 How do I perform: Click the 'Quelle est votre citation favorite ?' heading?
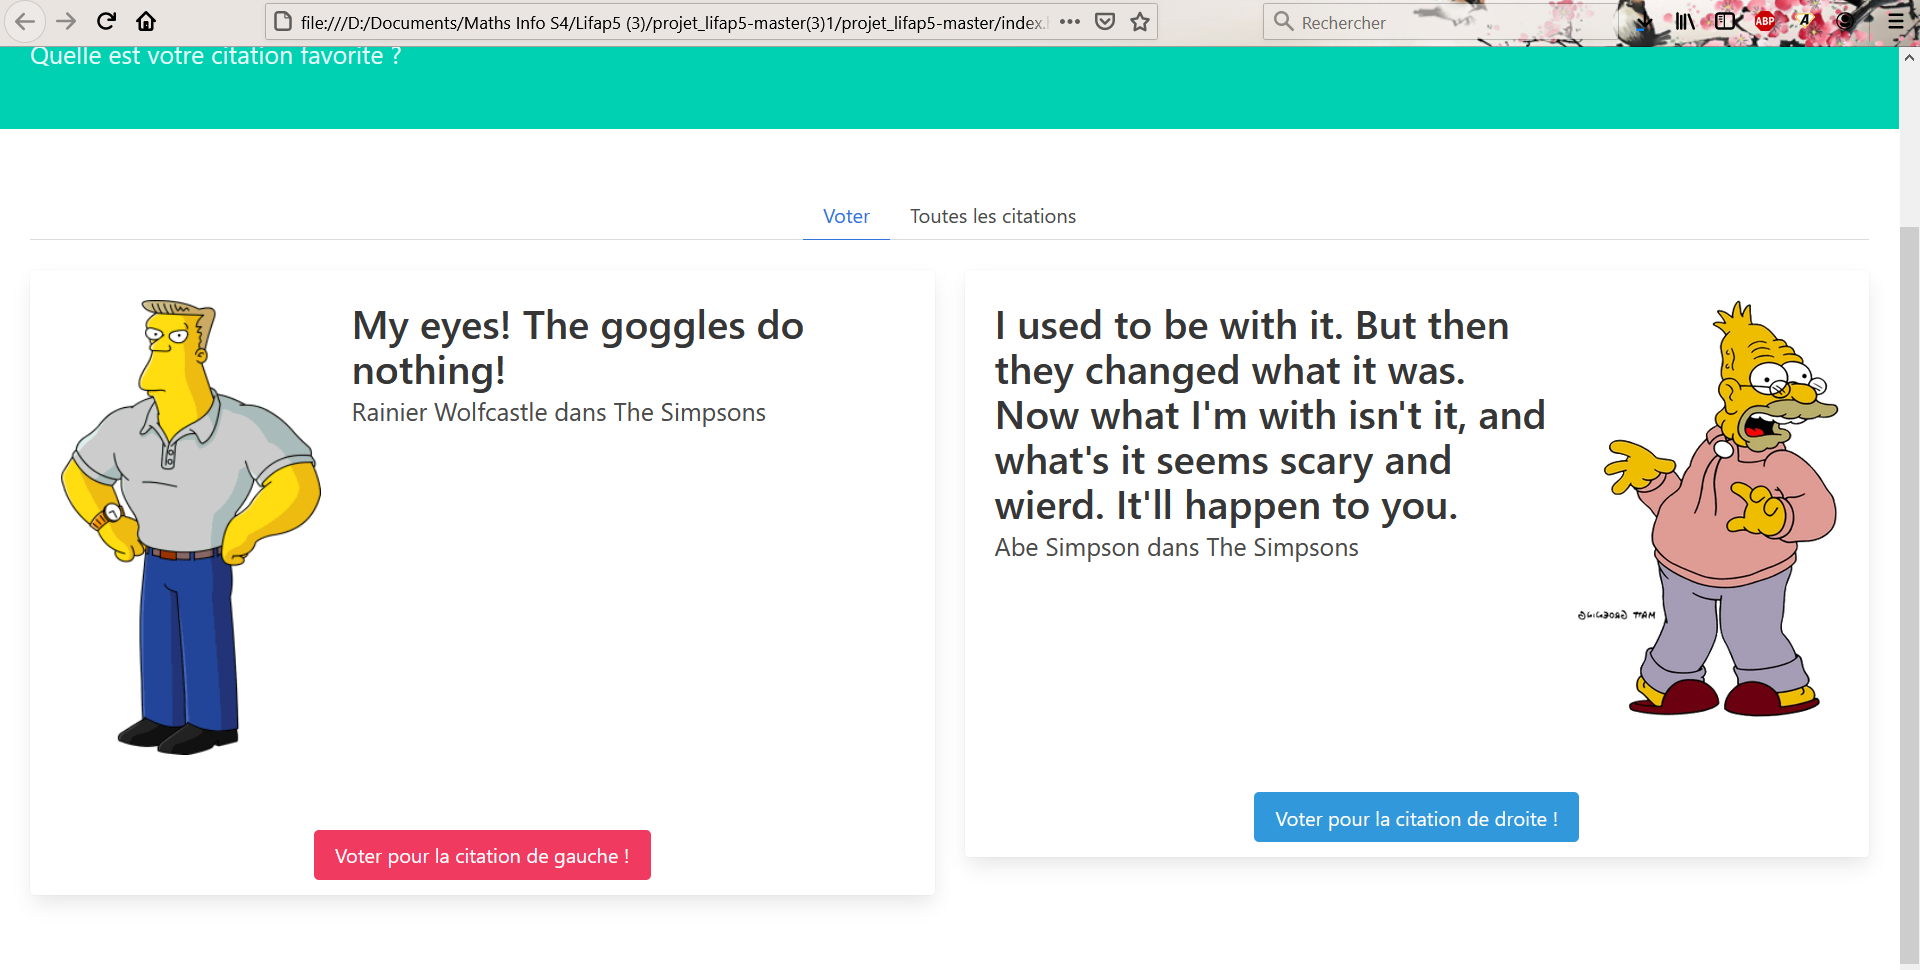coord(216,56)
